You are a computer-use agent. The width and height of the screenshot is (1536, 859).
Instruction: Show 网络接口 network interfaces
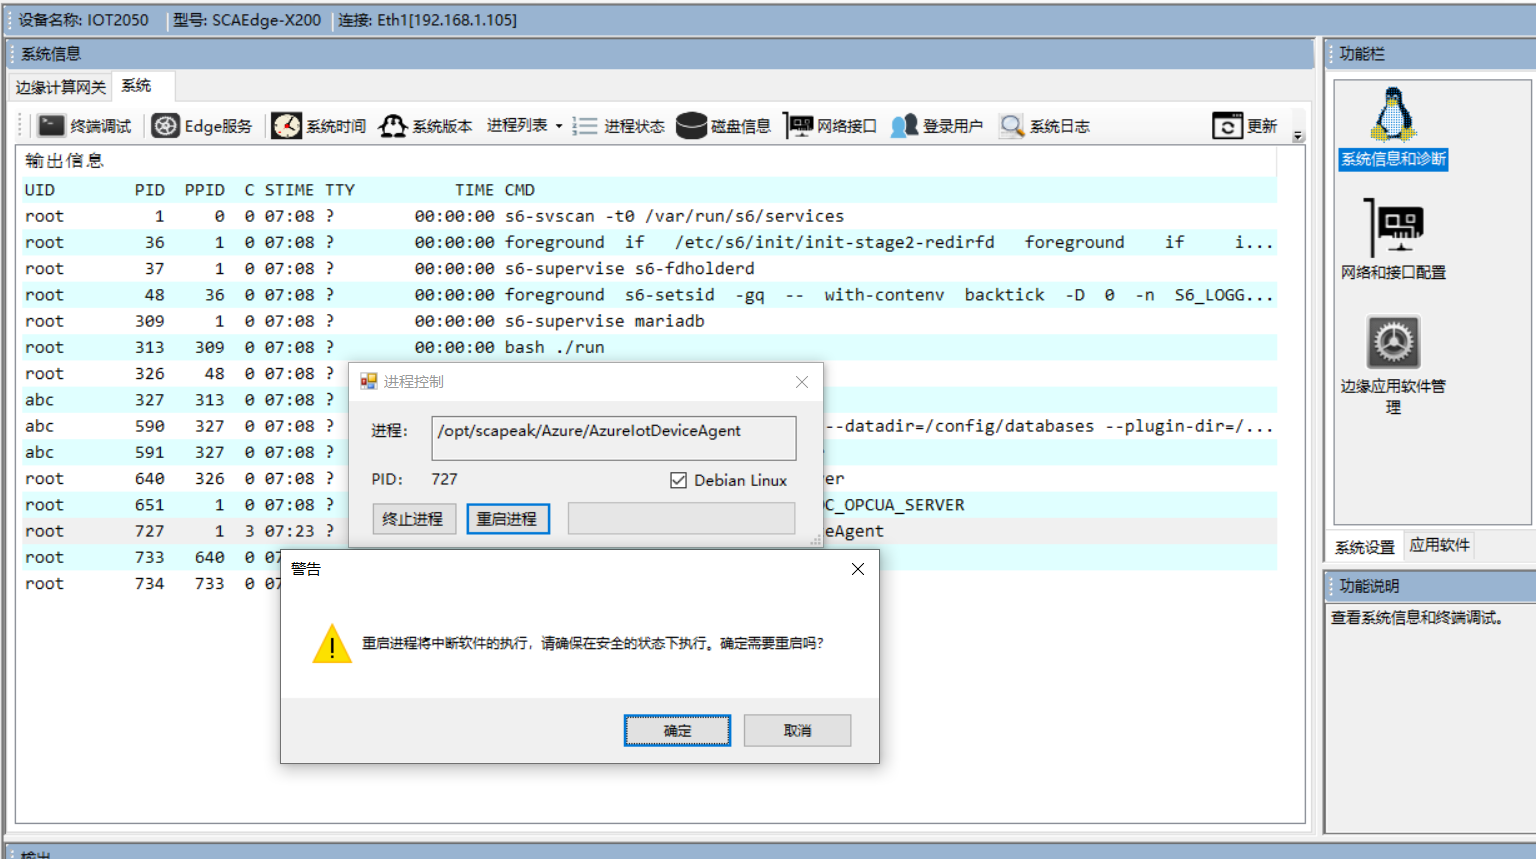click(x=831, y=126)
